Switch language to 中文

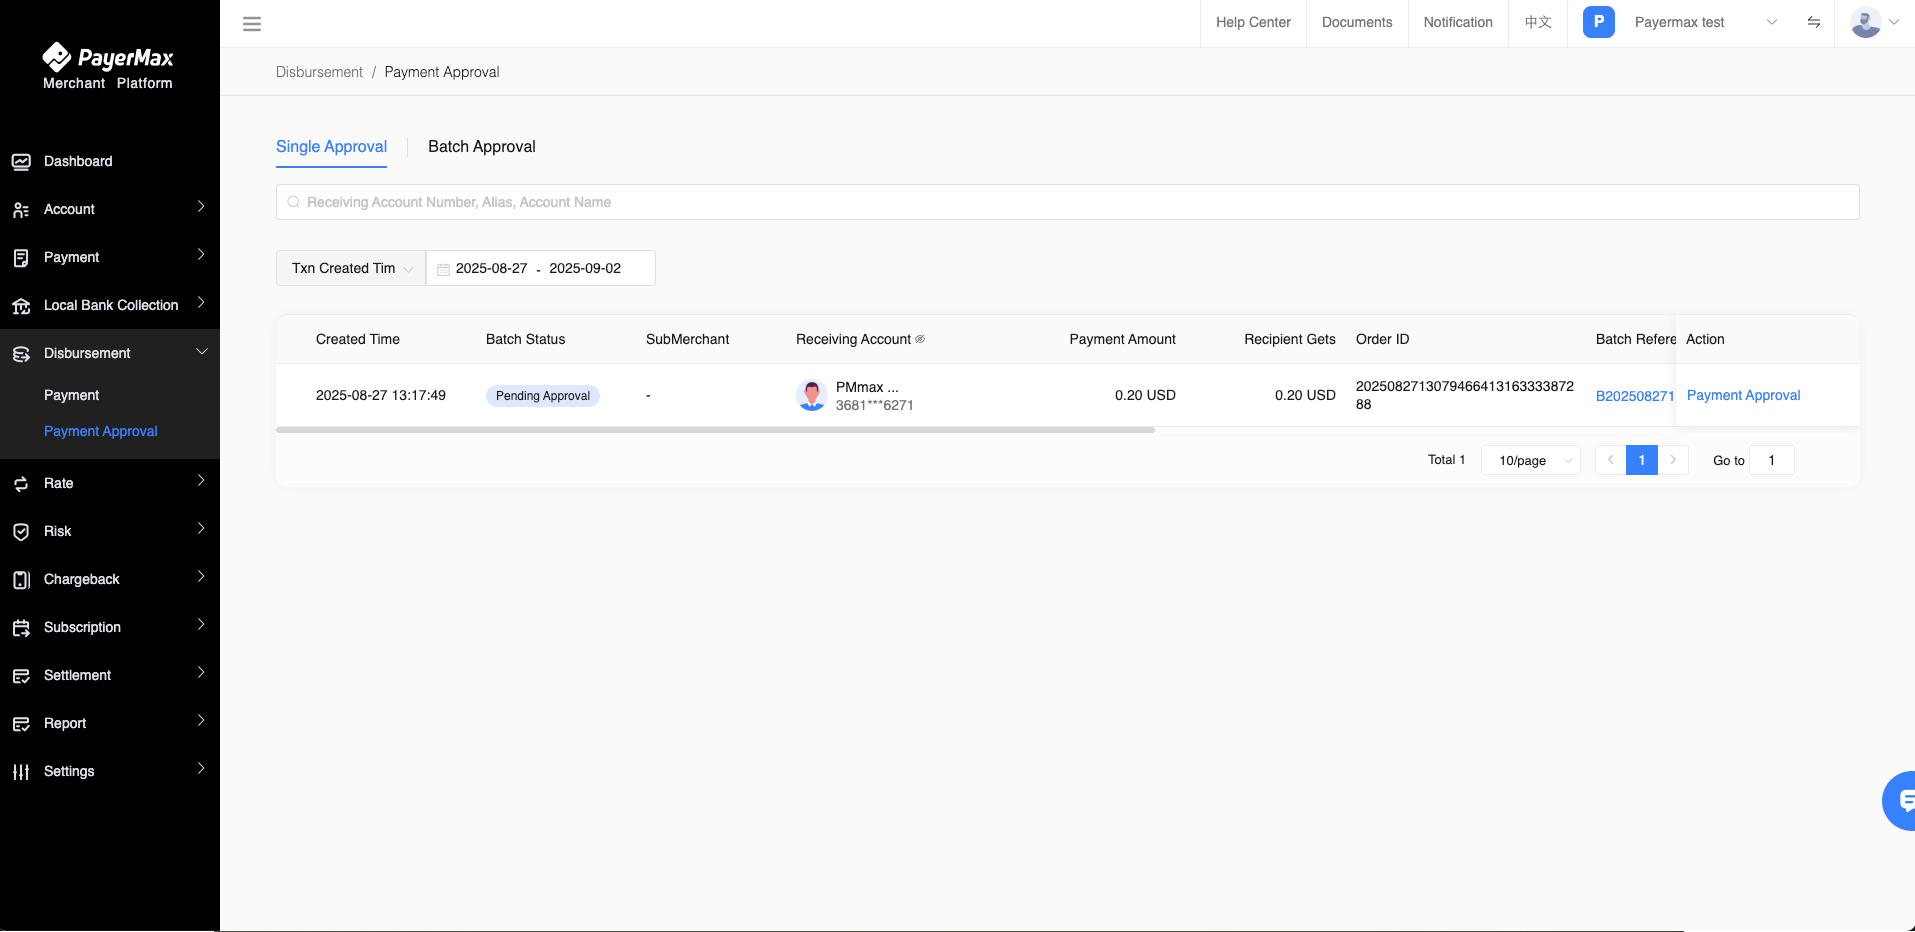pyautogui.click(x=1537, y=22)
